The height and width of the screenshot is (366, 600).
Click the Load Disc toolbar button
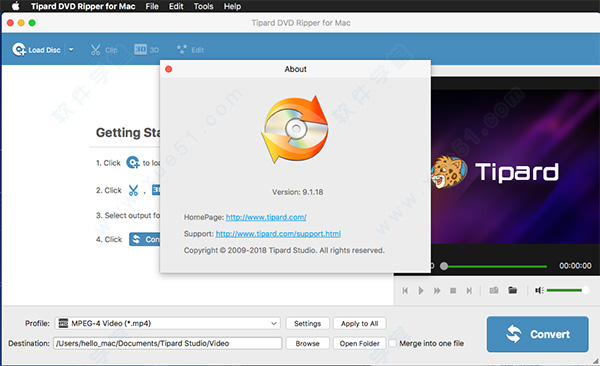click(x=36, y=50)
